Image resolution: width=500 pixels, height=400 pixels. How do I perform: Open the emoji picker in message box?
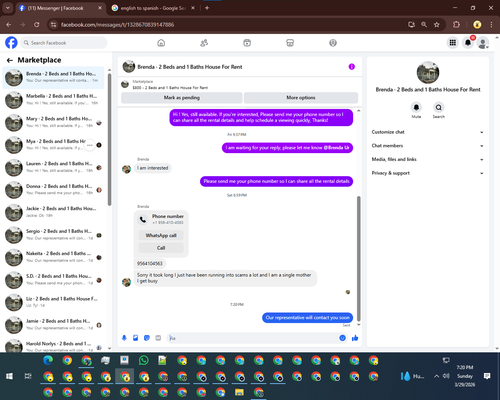click(342, 338)
